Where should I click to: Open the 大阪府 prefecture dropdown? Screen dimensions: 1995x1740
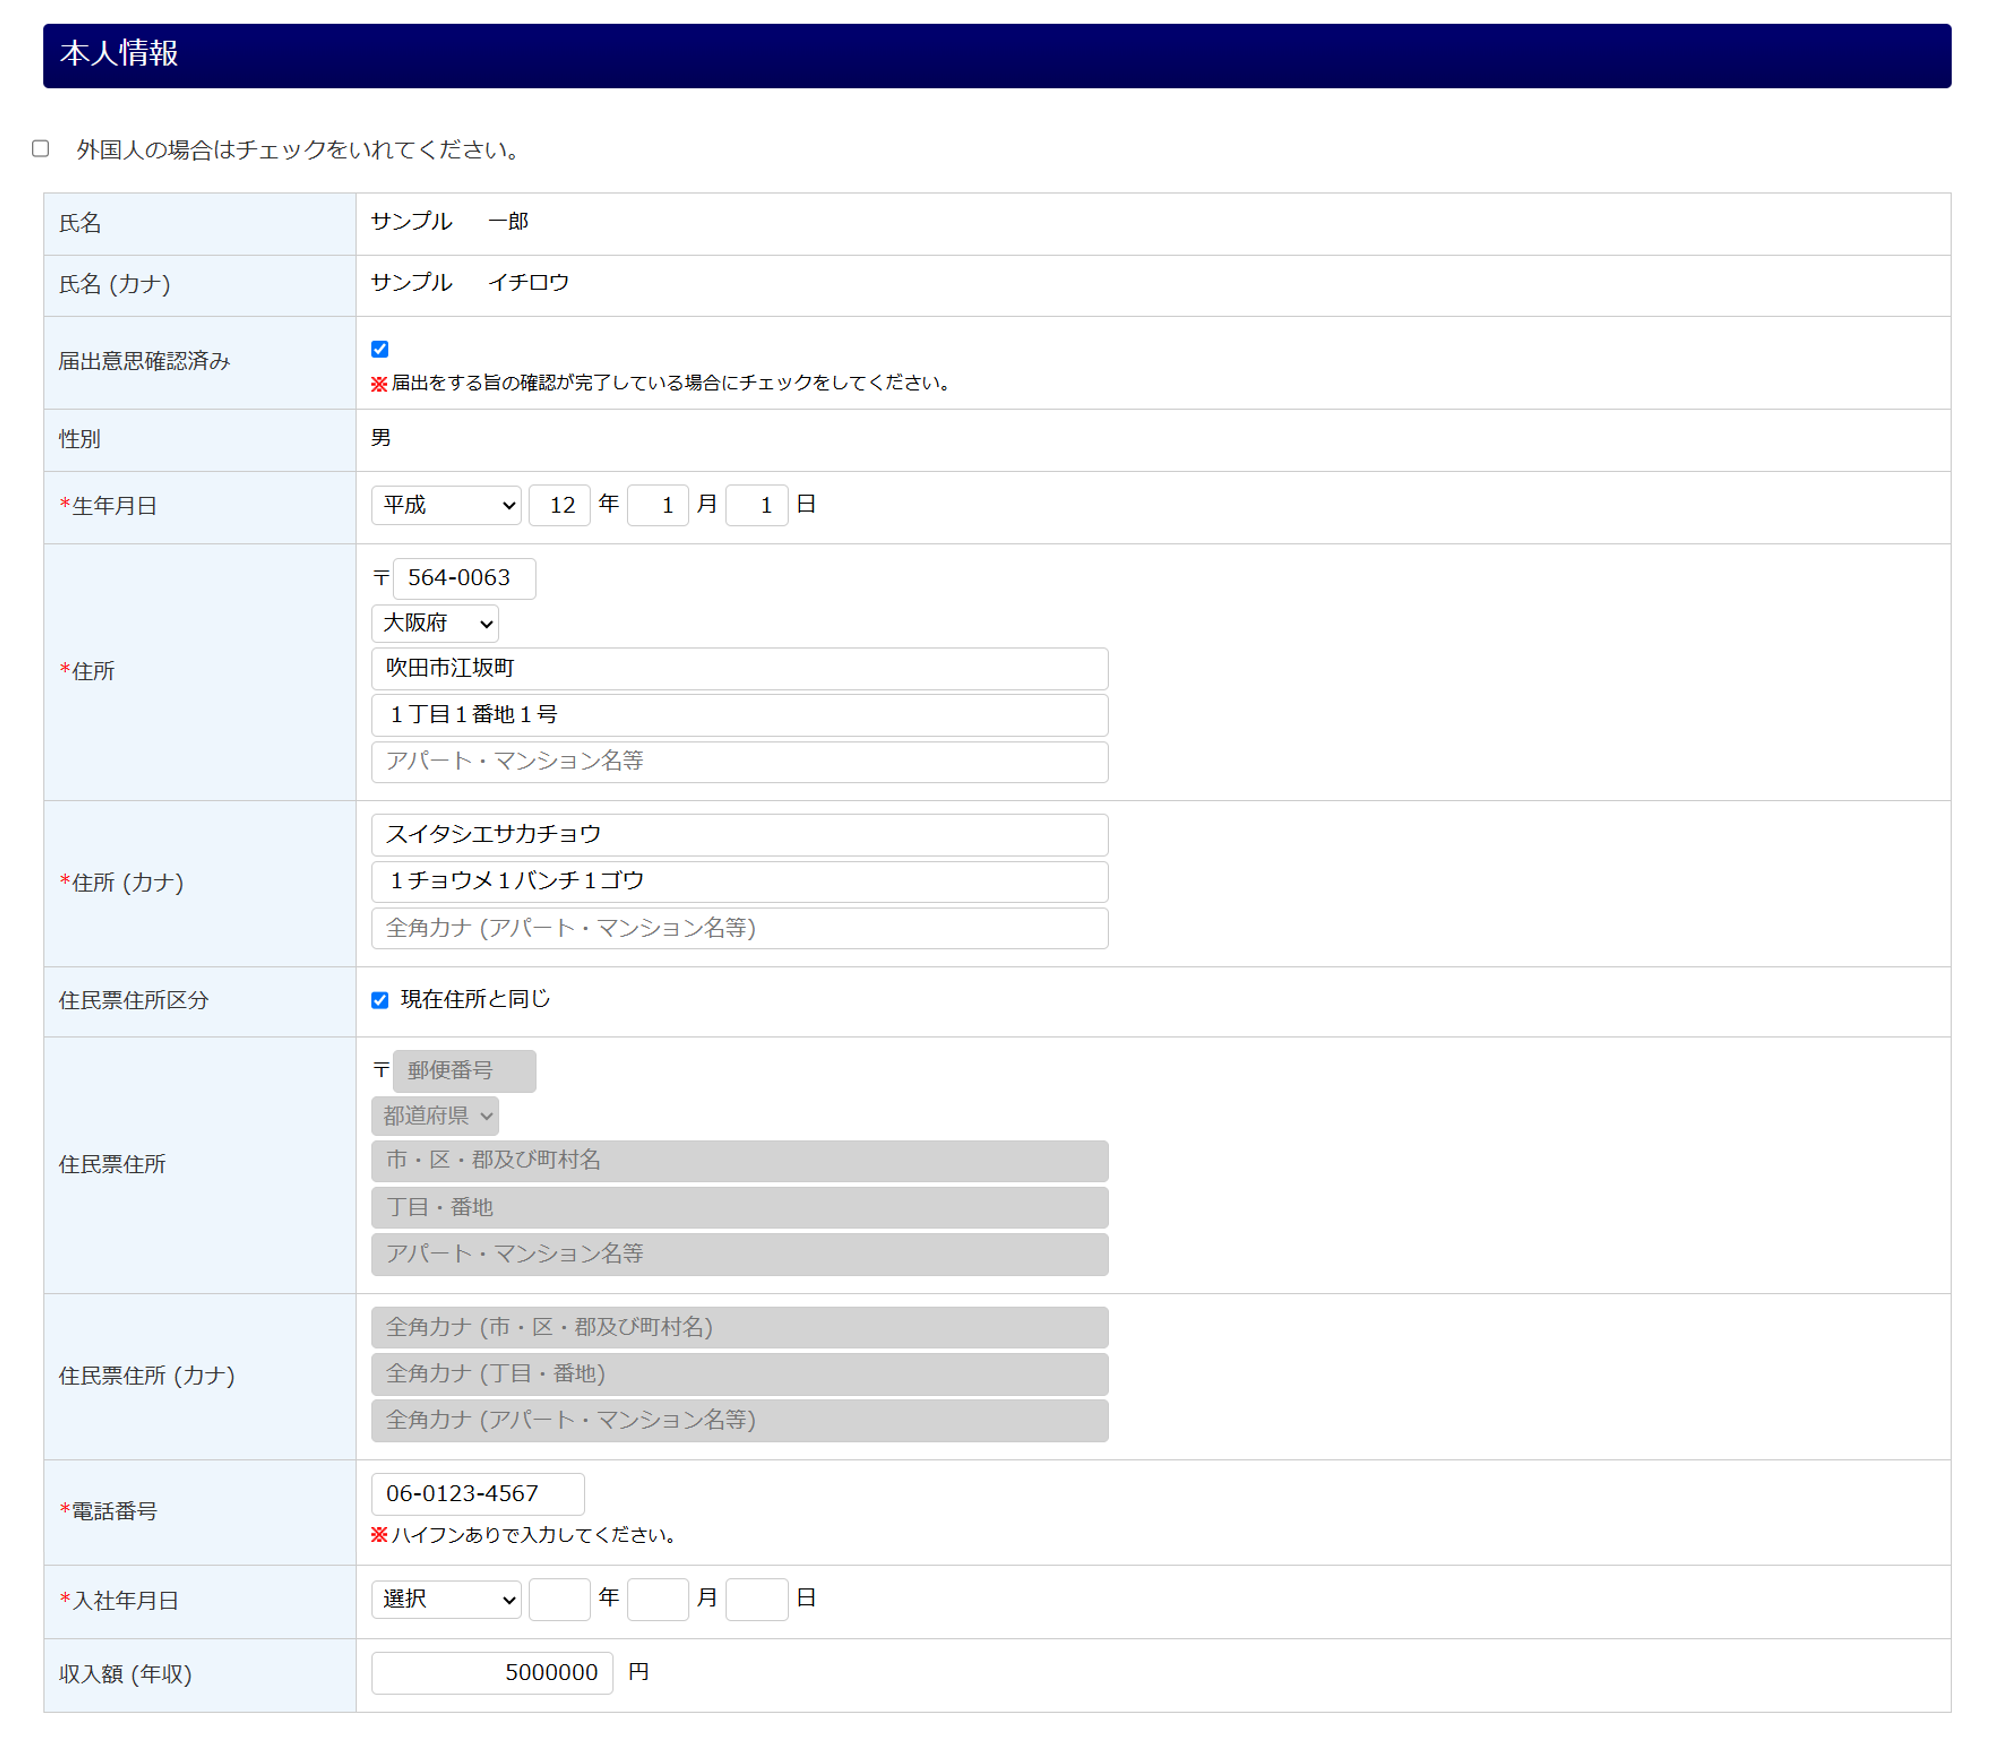click(434, 623)
